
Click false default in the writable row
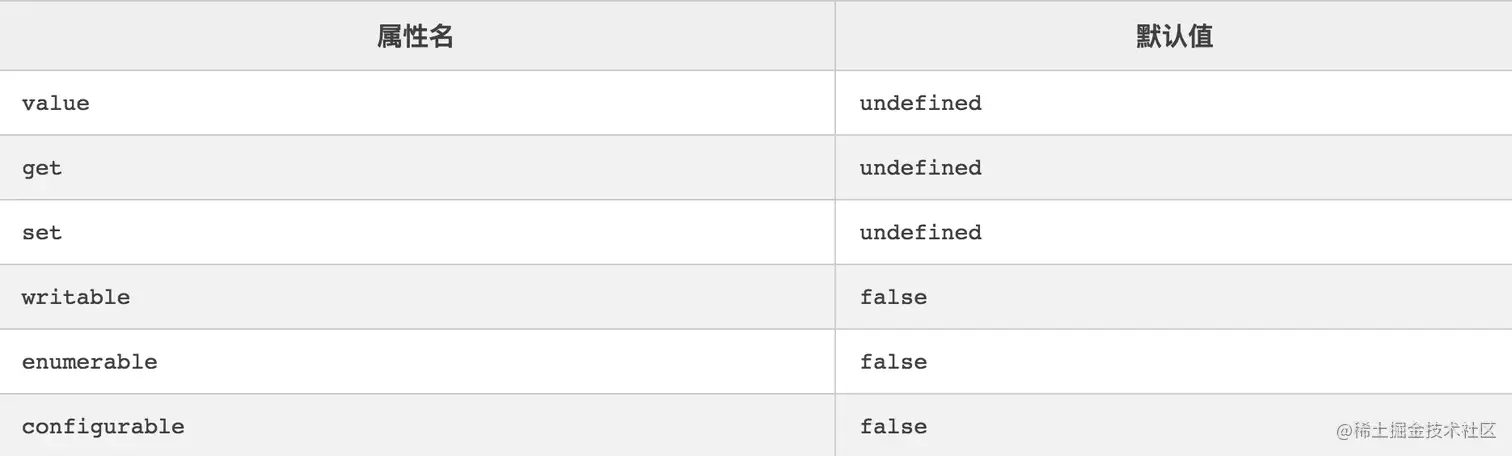pos(893,297)
